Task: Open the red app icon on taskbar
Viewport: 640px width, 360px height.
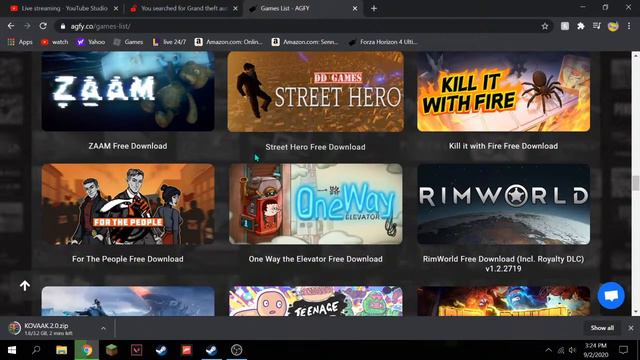Action: [x=187, y=350]
